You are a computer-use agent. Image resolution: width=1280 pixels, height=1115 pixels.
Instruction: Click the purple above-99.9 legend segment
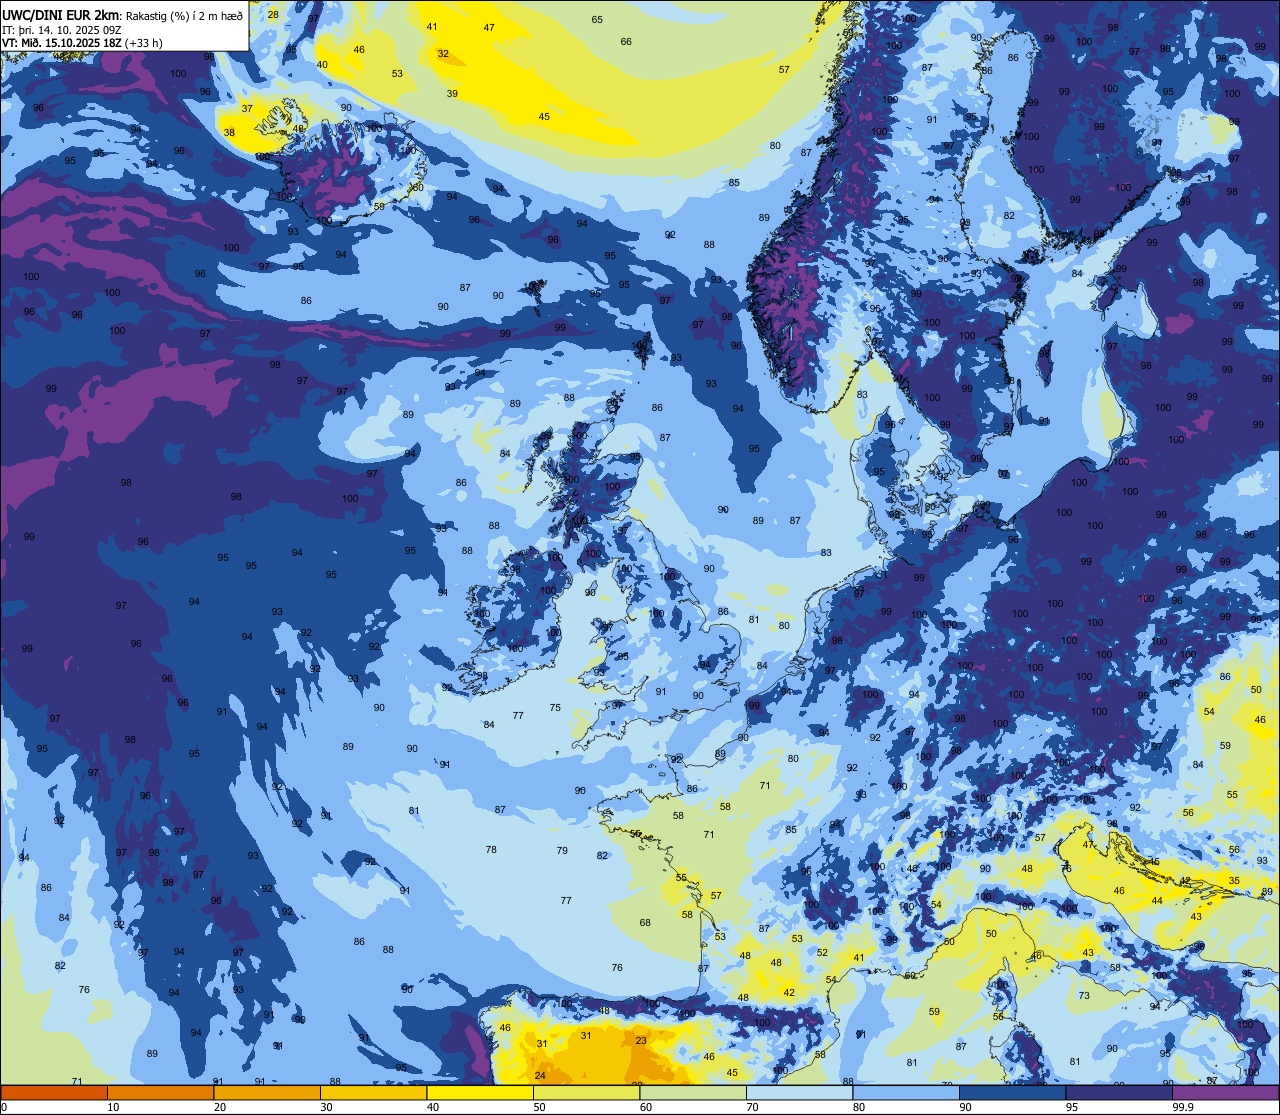(1225, 1092)
